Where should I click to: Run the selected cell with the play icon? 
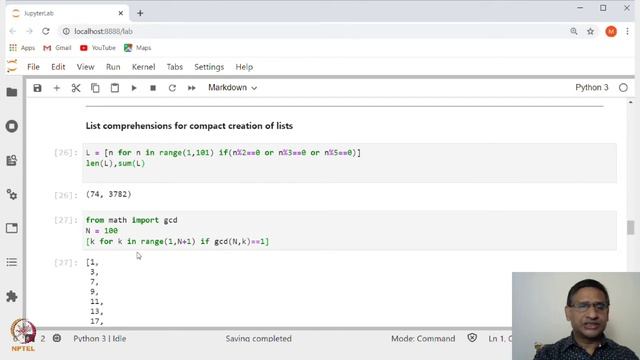point(133,88)
